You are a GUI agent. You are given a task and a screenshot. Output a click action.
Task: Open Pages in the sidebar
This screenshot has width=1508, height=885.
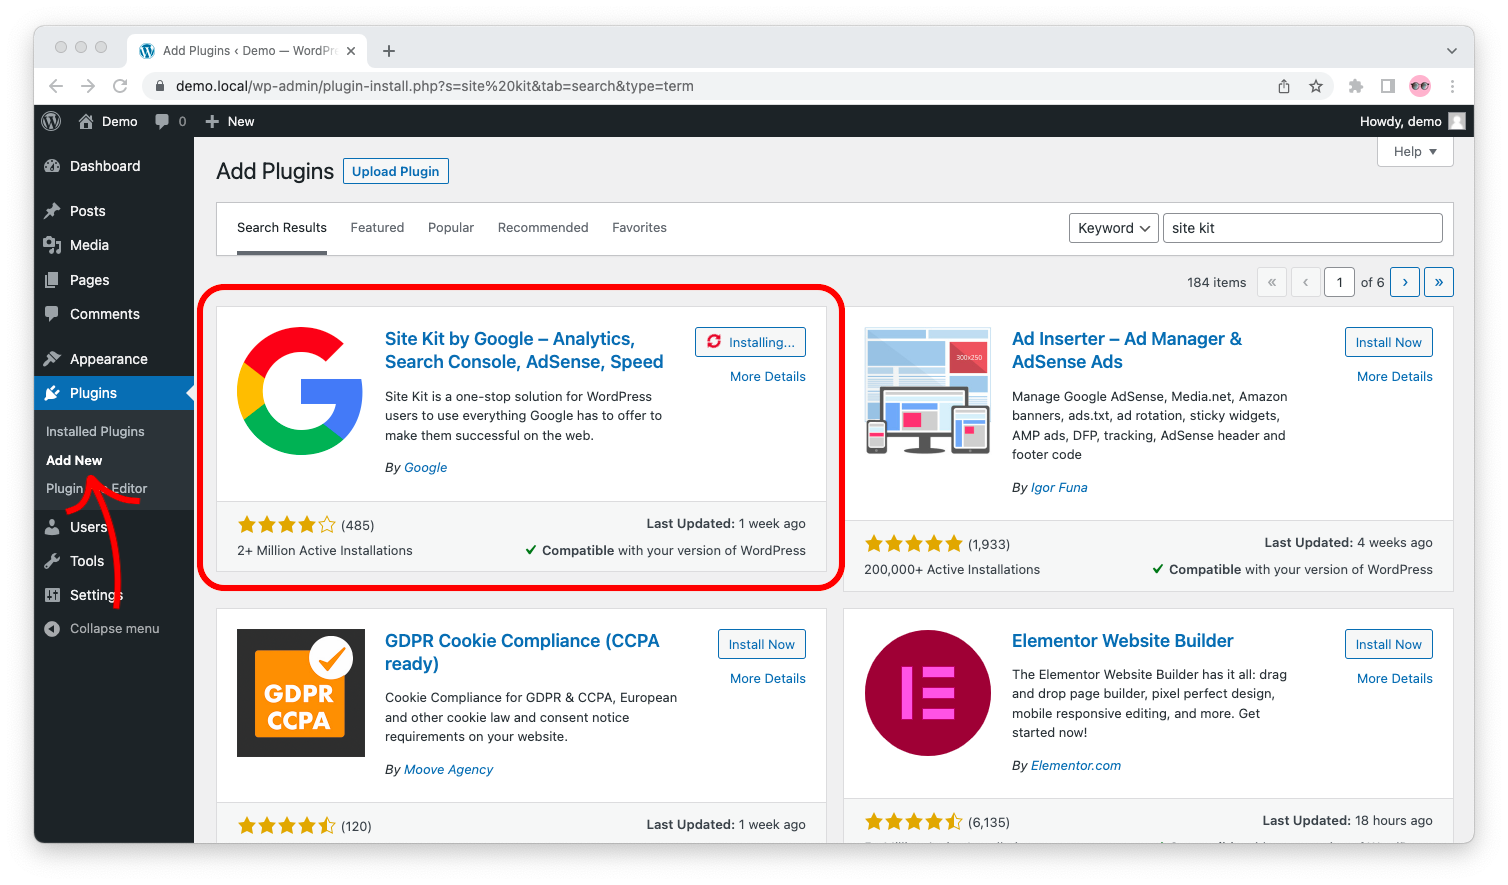coord(89,280)
